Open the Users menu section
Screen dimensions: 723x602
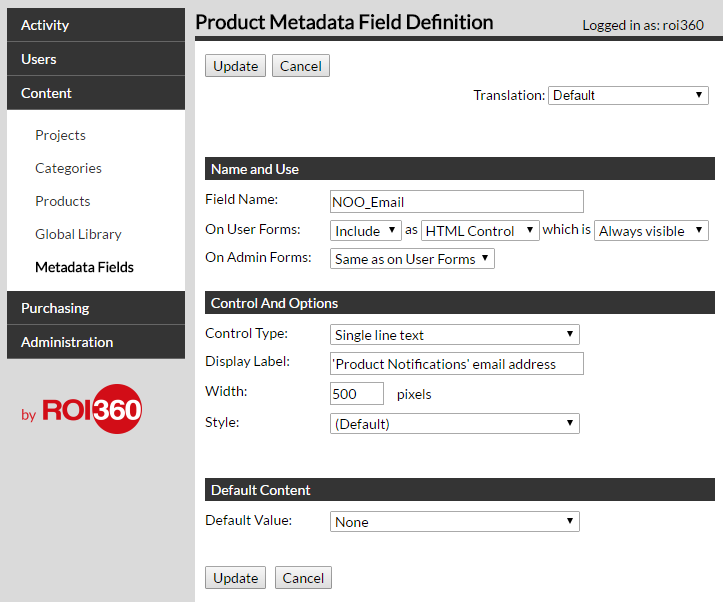click(x=95, y=59)
